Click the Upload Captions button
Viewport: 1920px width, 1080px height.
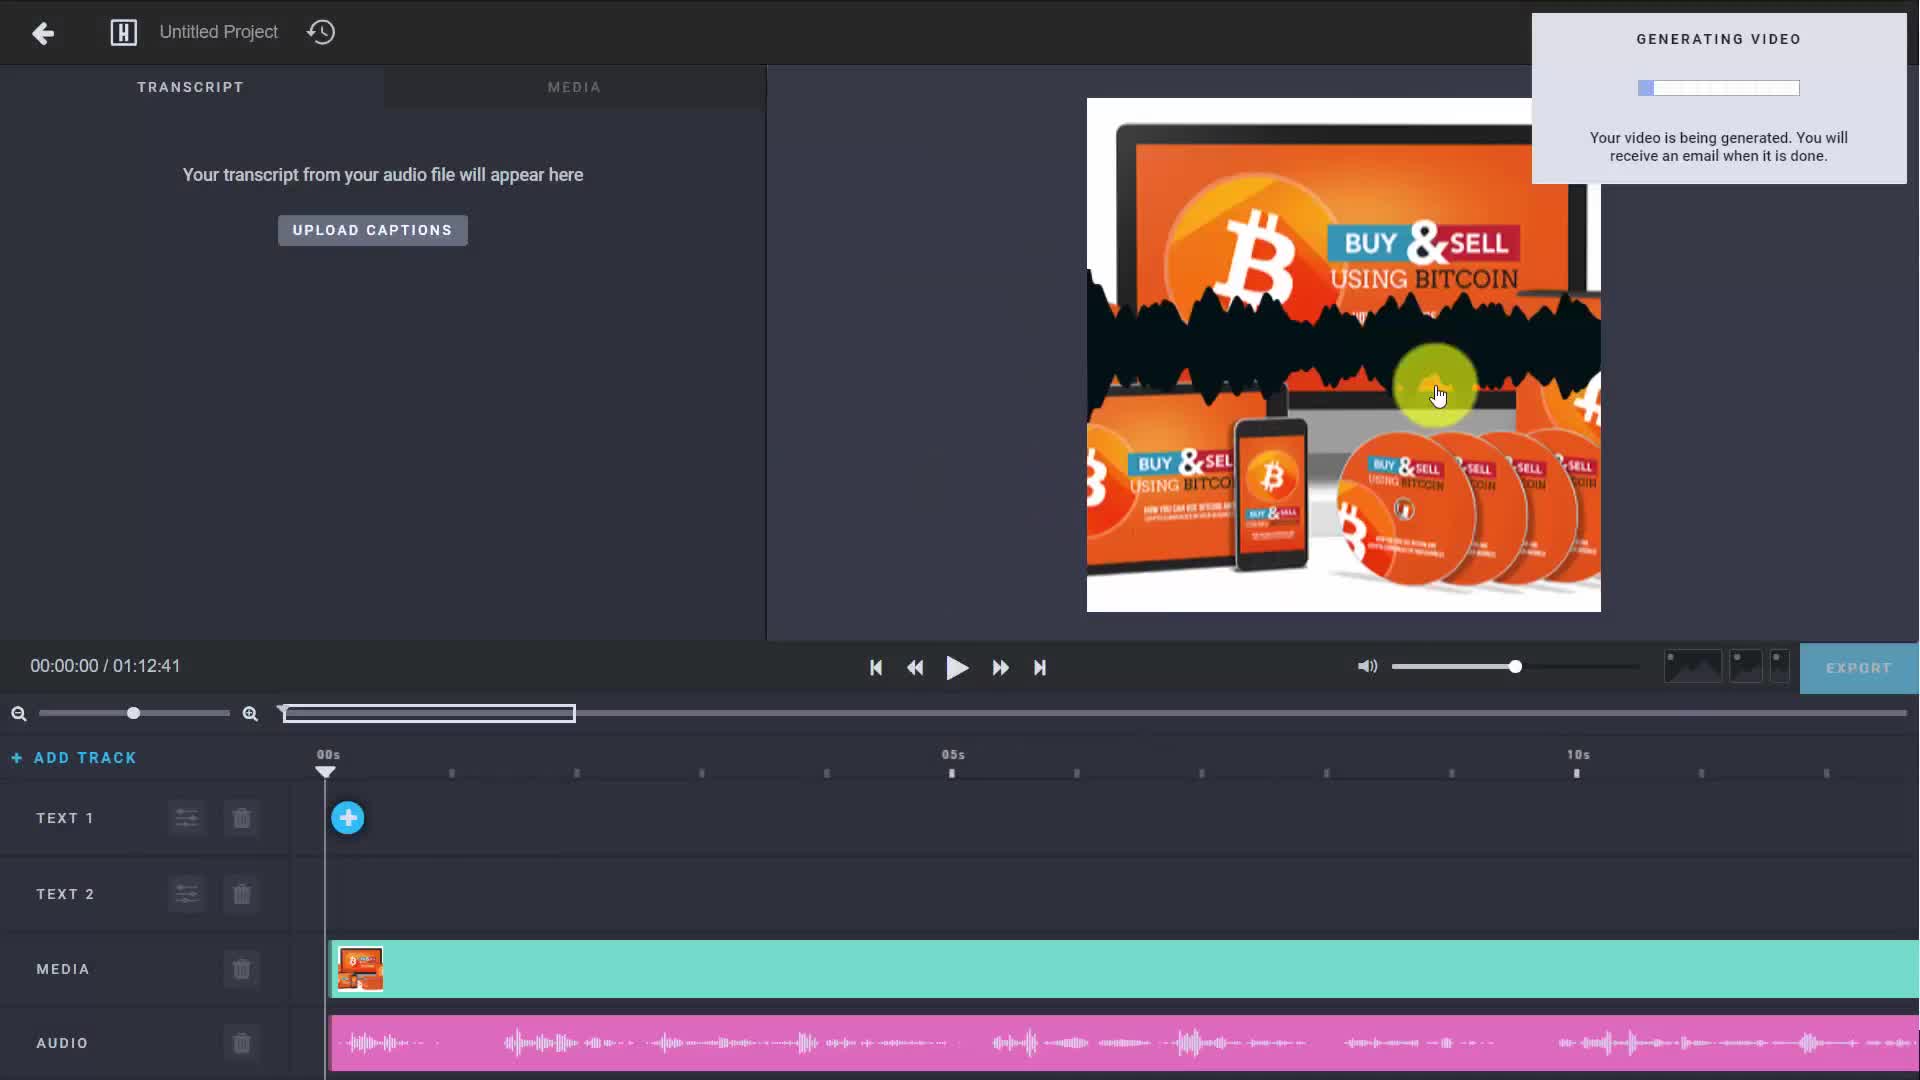pyautogui.click(x=372, y=230)
